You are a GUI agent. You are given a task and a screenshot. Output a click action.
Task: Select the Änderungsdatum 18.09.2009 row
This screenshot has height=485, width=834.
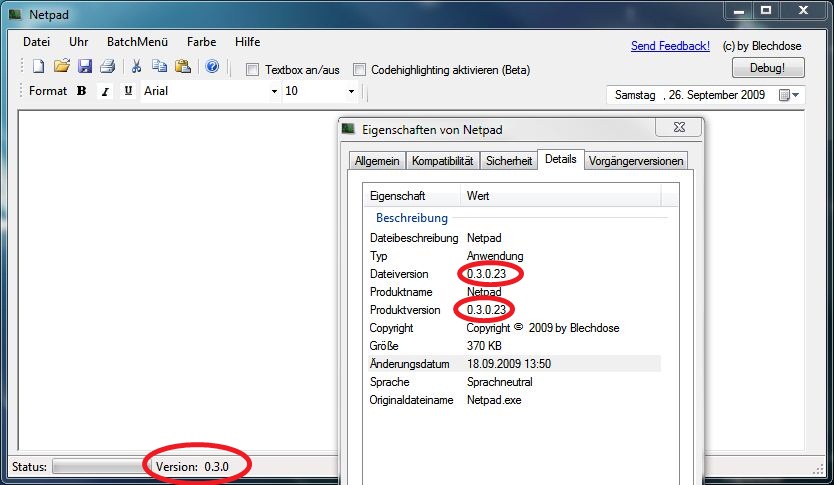pyautogui.click(x=515, y=364)
